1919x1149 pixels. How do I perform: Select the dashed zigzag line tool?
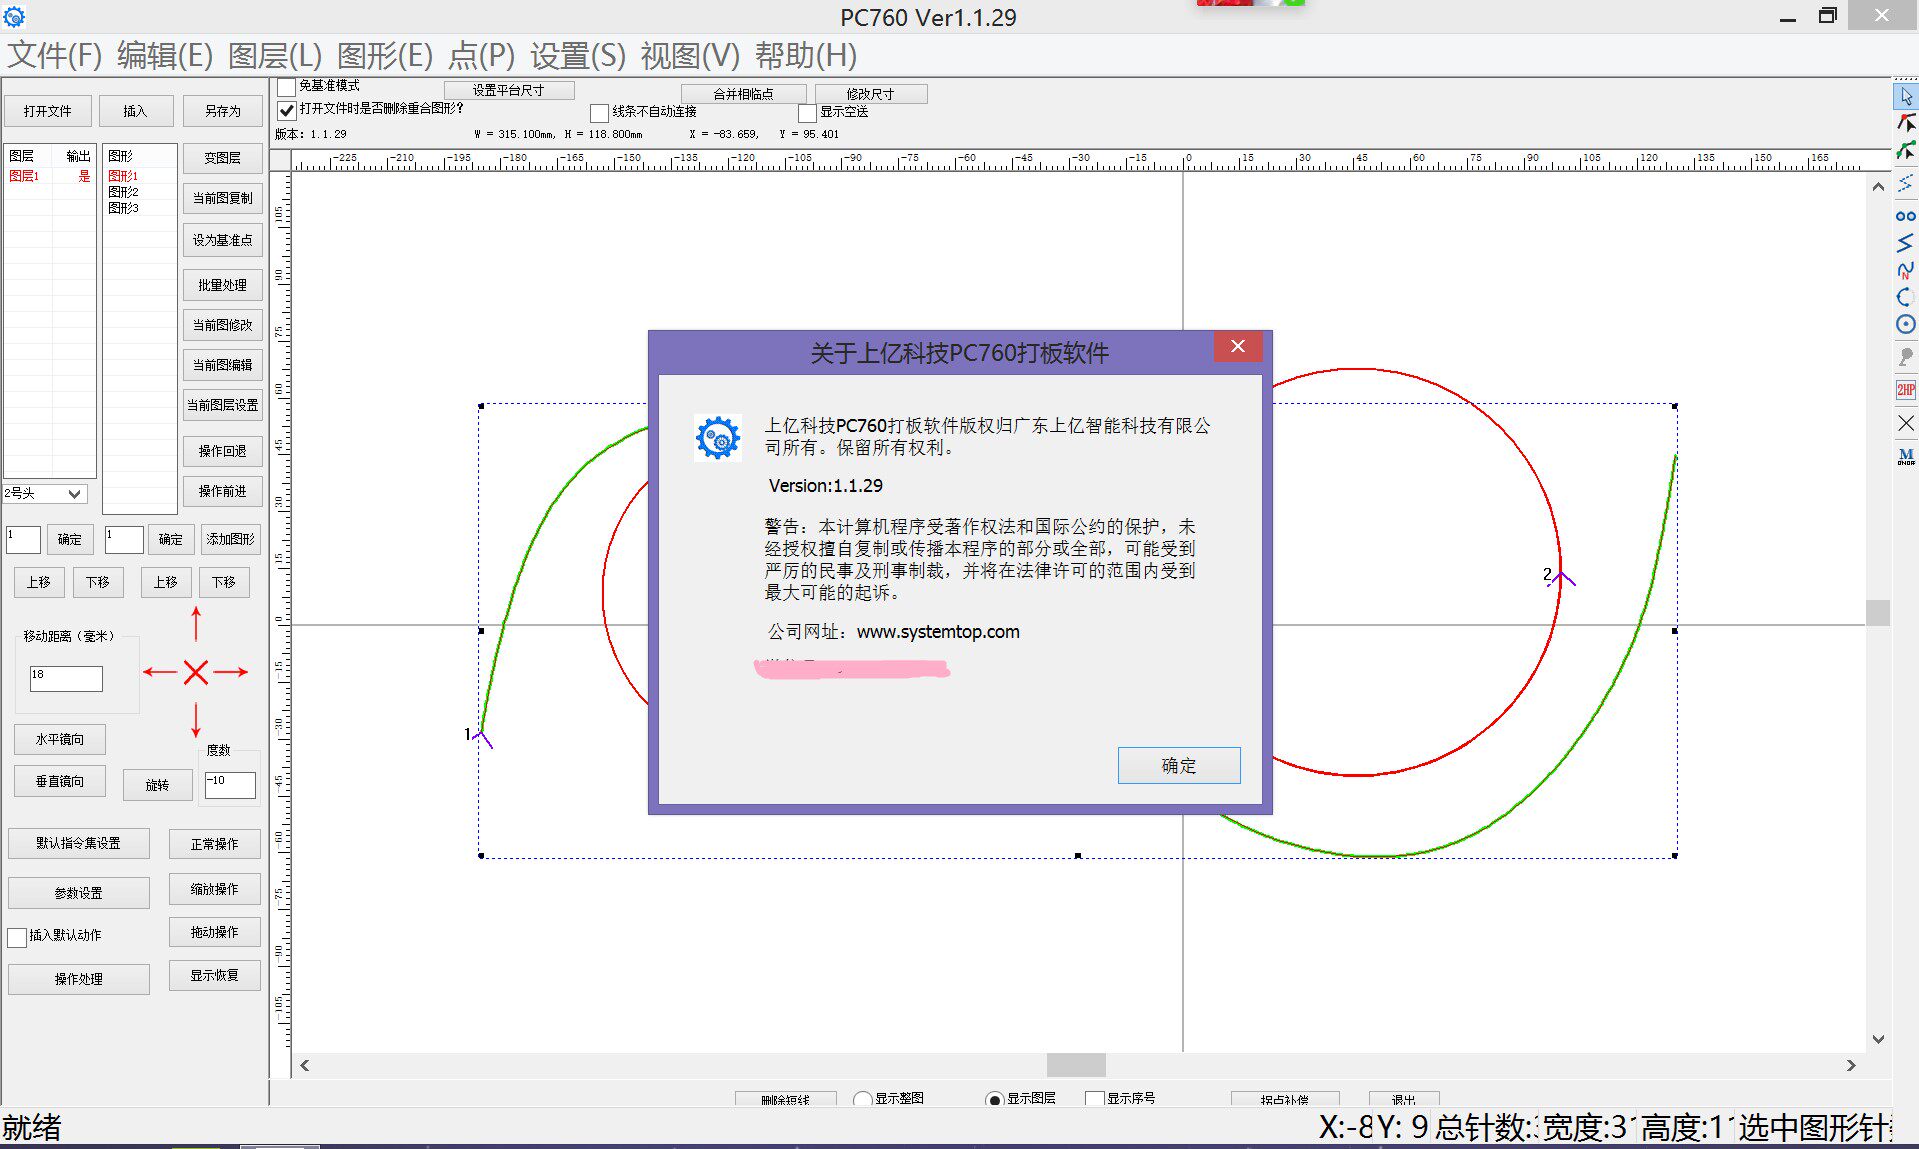[1906, 183]
